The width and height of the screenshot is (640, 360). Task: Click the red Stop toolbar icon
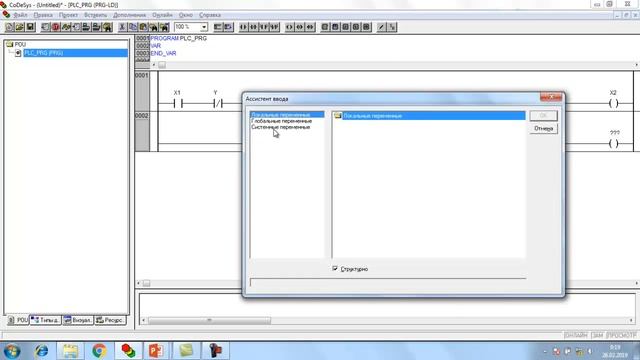click(56, 27)
